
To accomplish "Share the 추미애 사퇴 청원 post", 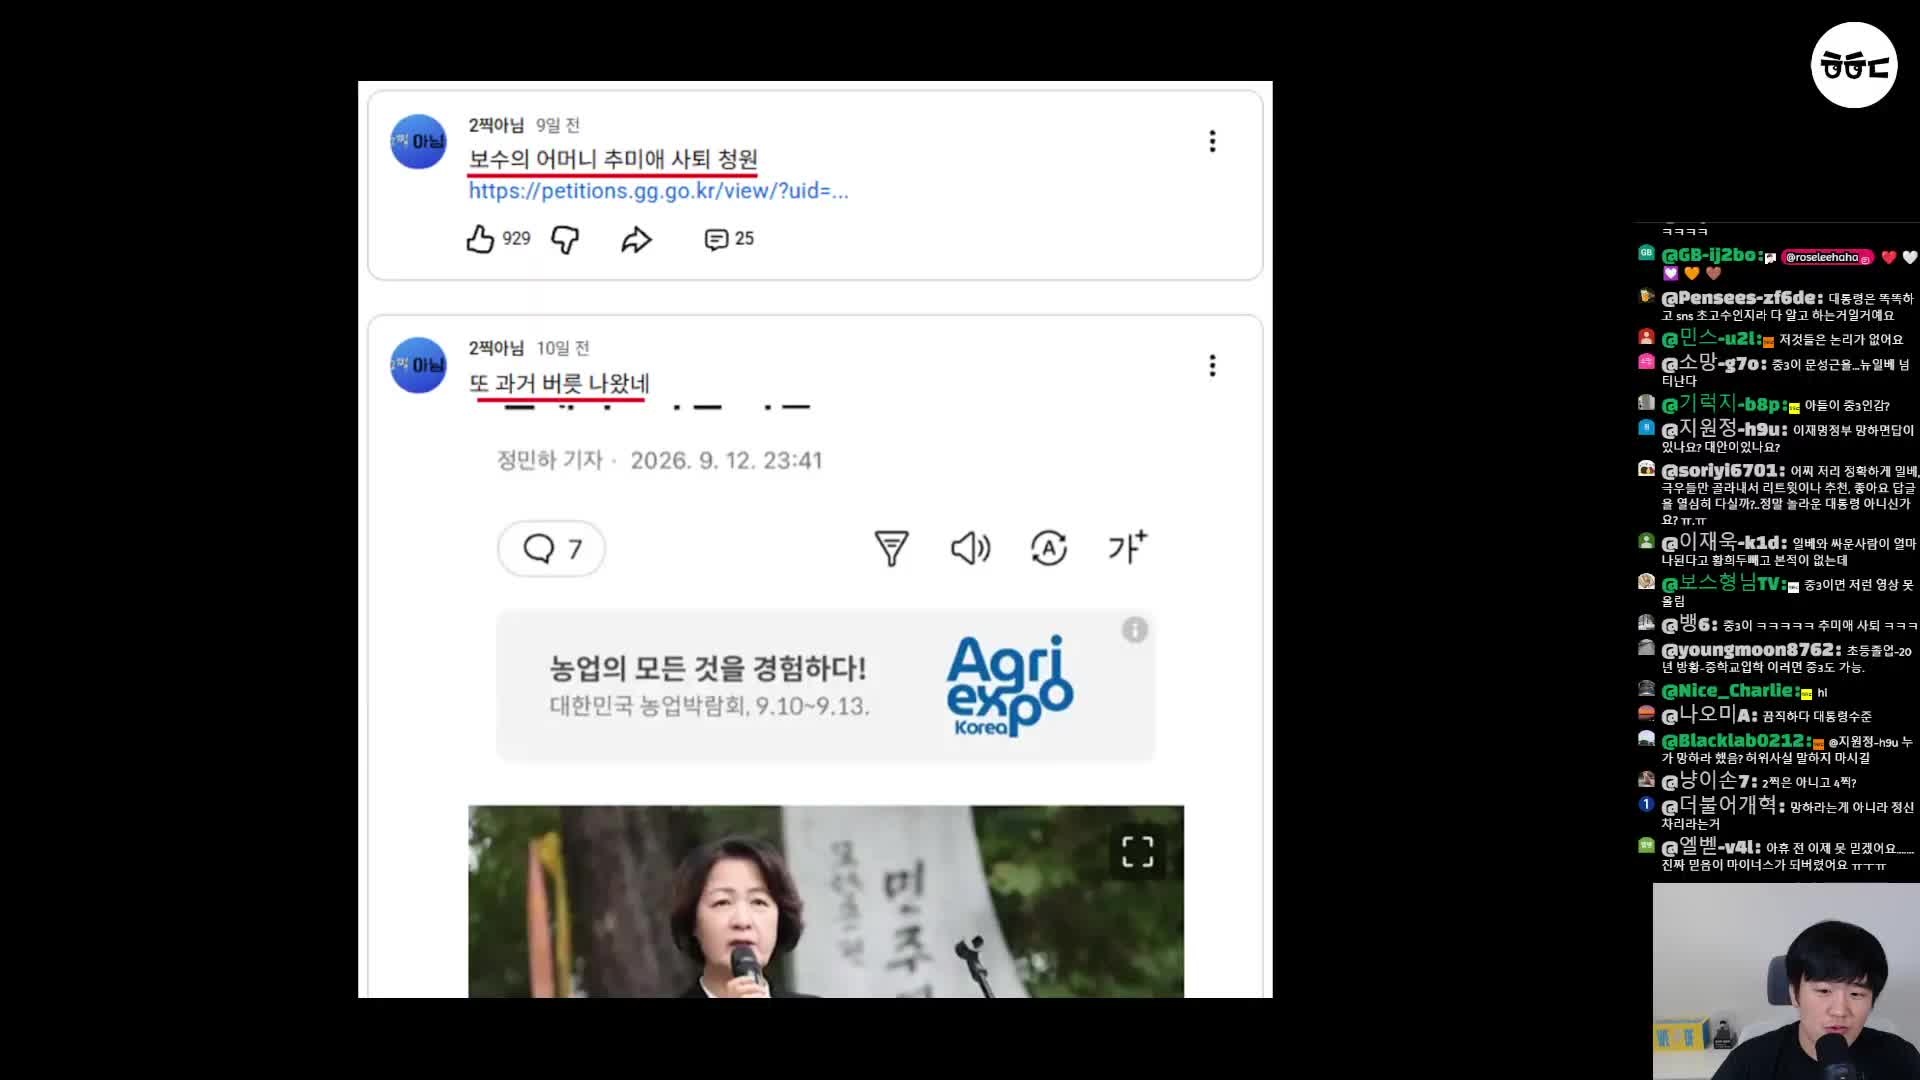I will coord(636,240).
